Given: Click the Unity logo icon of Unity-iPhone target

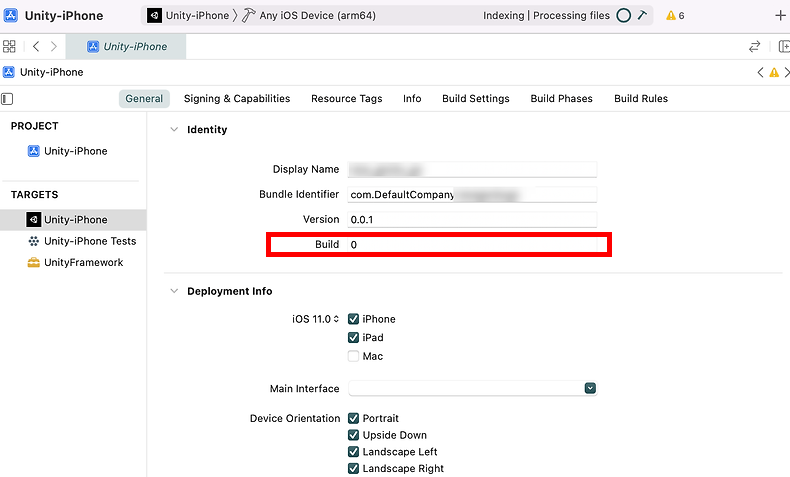Looking at the screenshot, I should coord(33,220).
